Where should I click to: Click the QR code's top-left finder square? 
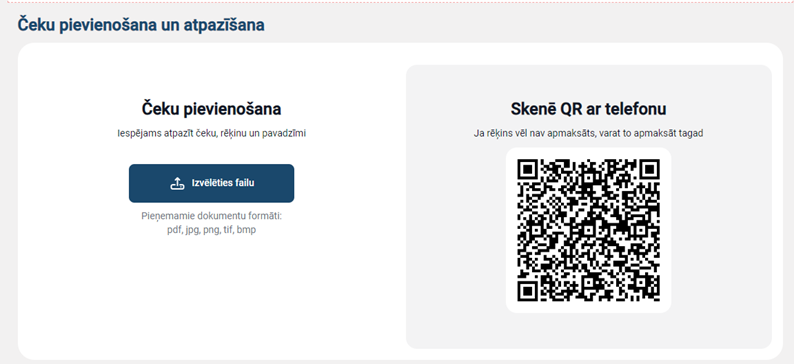(527, 169)
